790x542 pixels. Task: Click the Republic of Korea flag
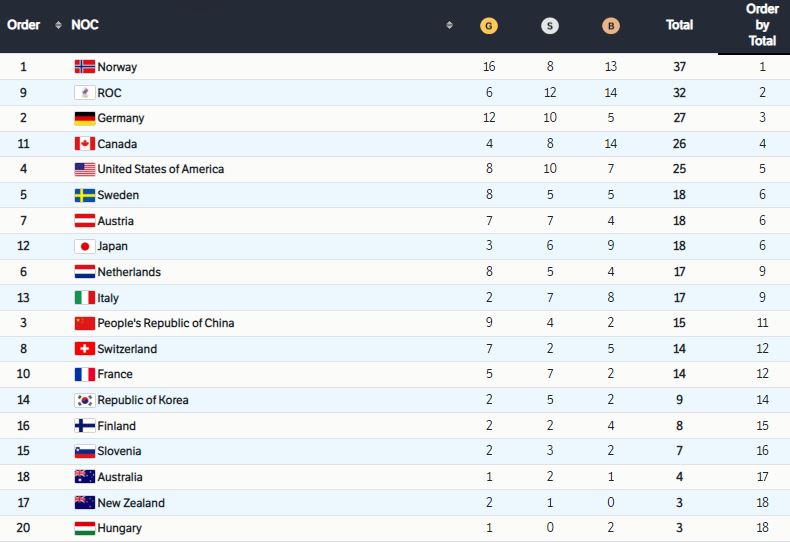coord(85,400)
